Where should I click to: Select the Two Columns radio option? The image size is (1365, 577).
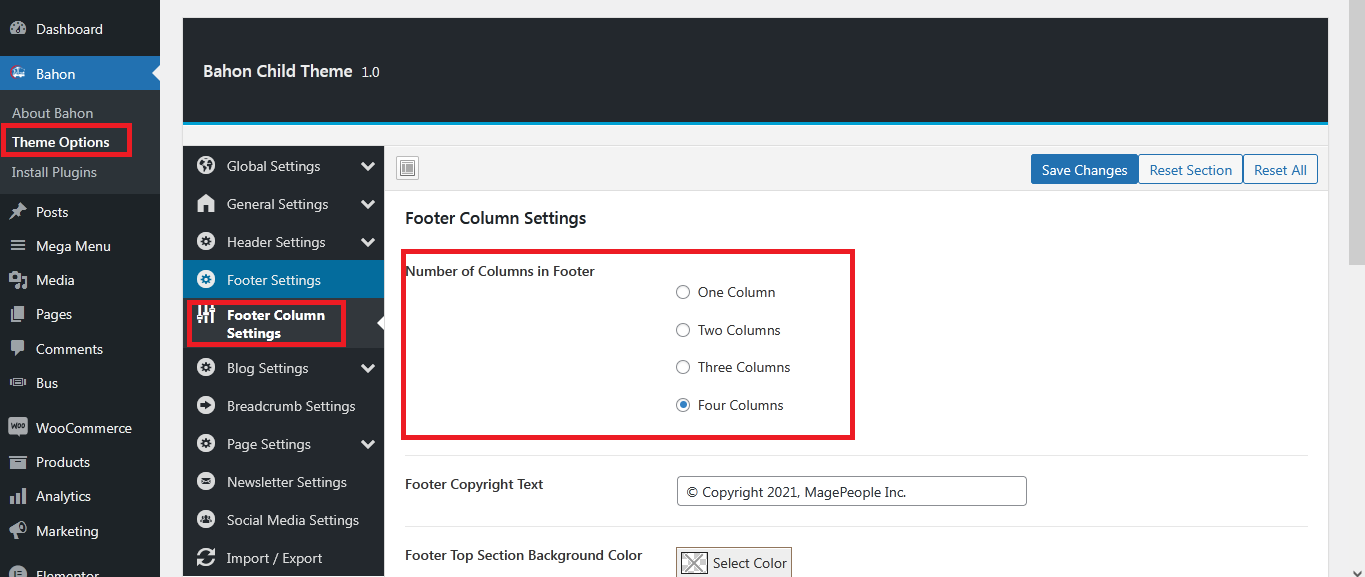(683, 330)
